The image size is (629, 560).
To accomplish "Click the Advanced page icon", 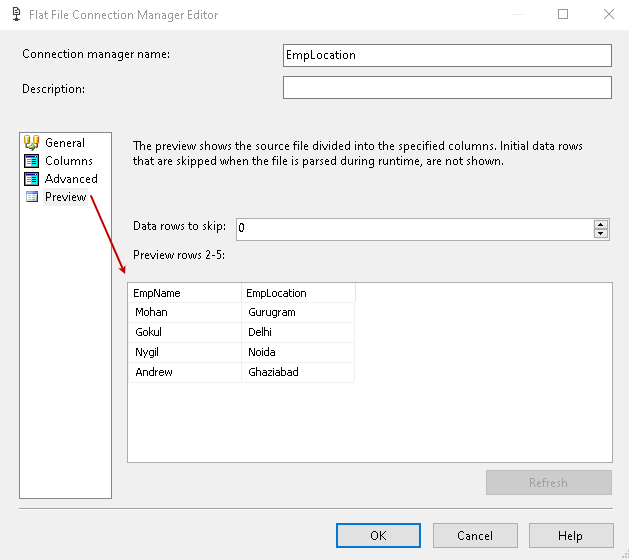I will click(31, 179).
